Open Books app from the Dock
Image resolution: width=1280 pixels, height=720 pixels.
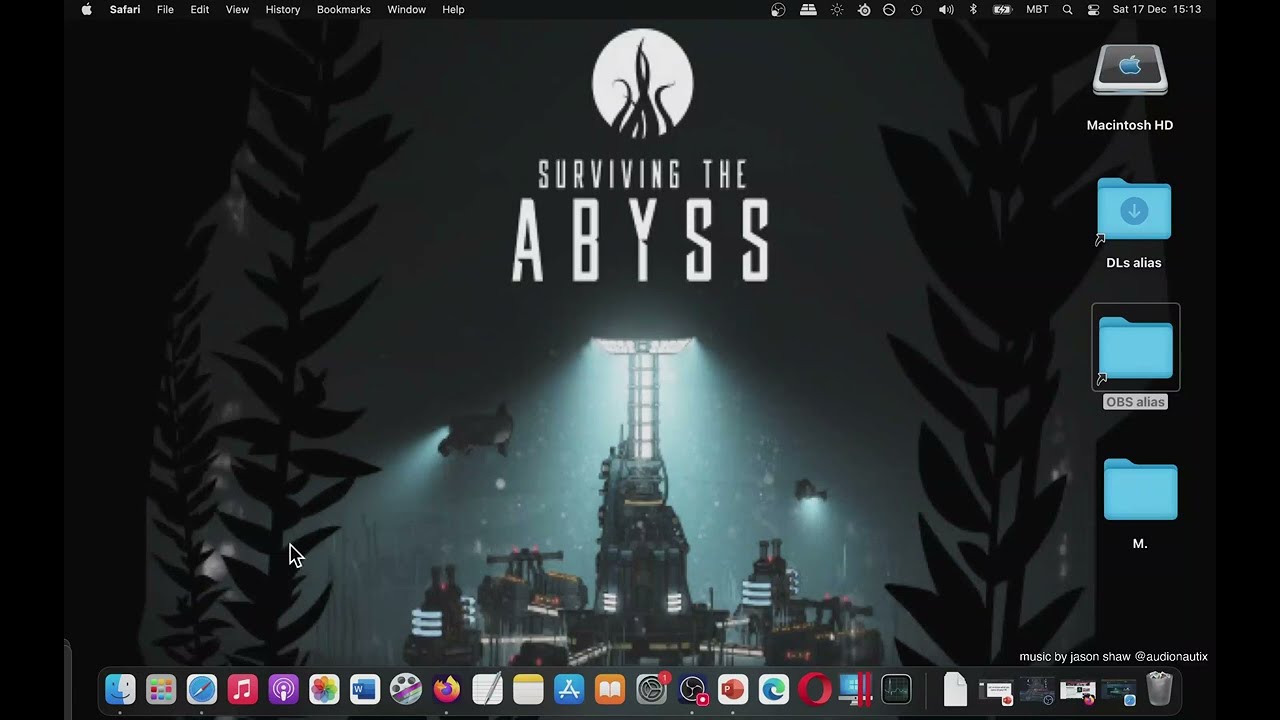click(x=610, y=689)
